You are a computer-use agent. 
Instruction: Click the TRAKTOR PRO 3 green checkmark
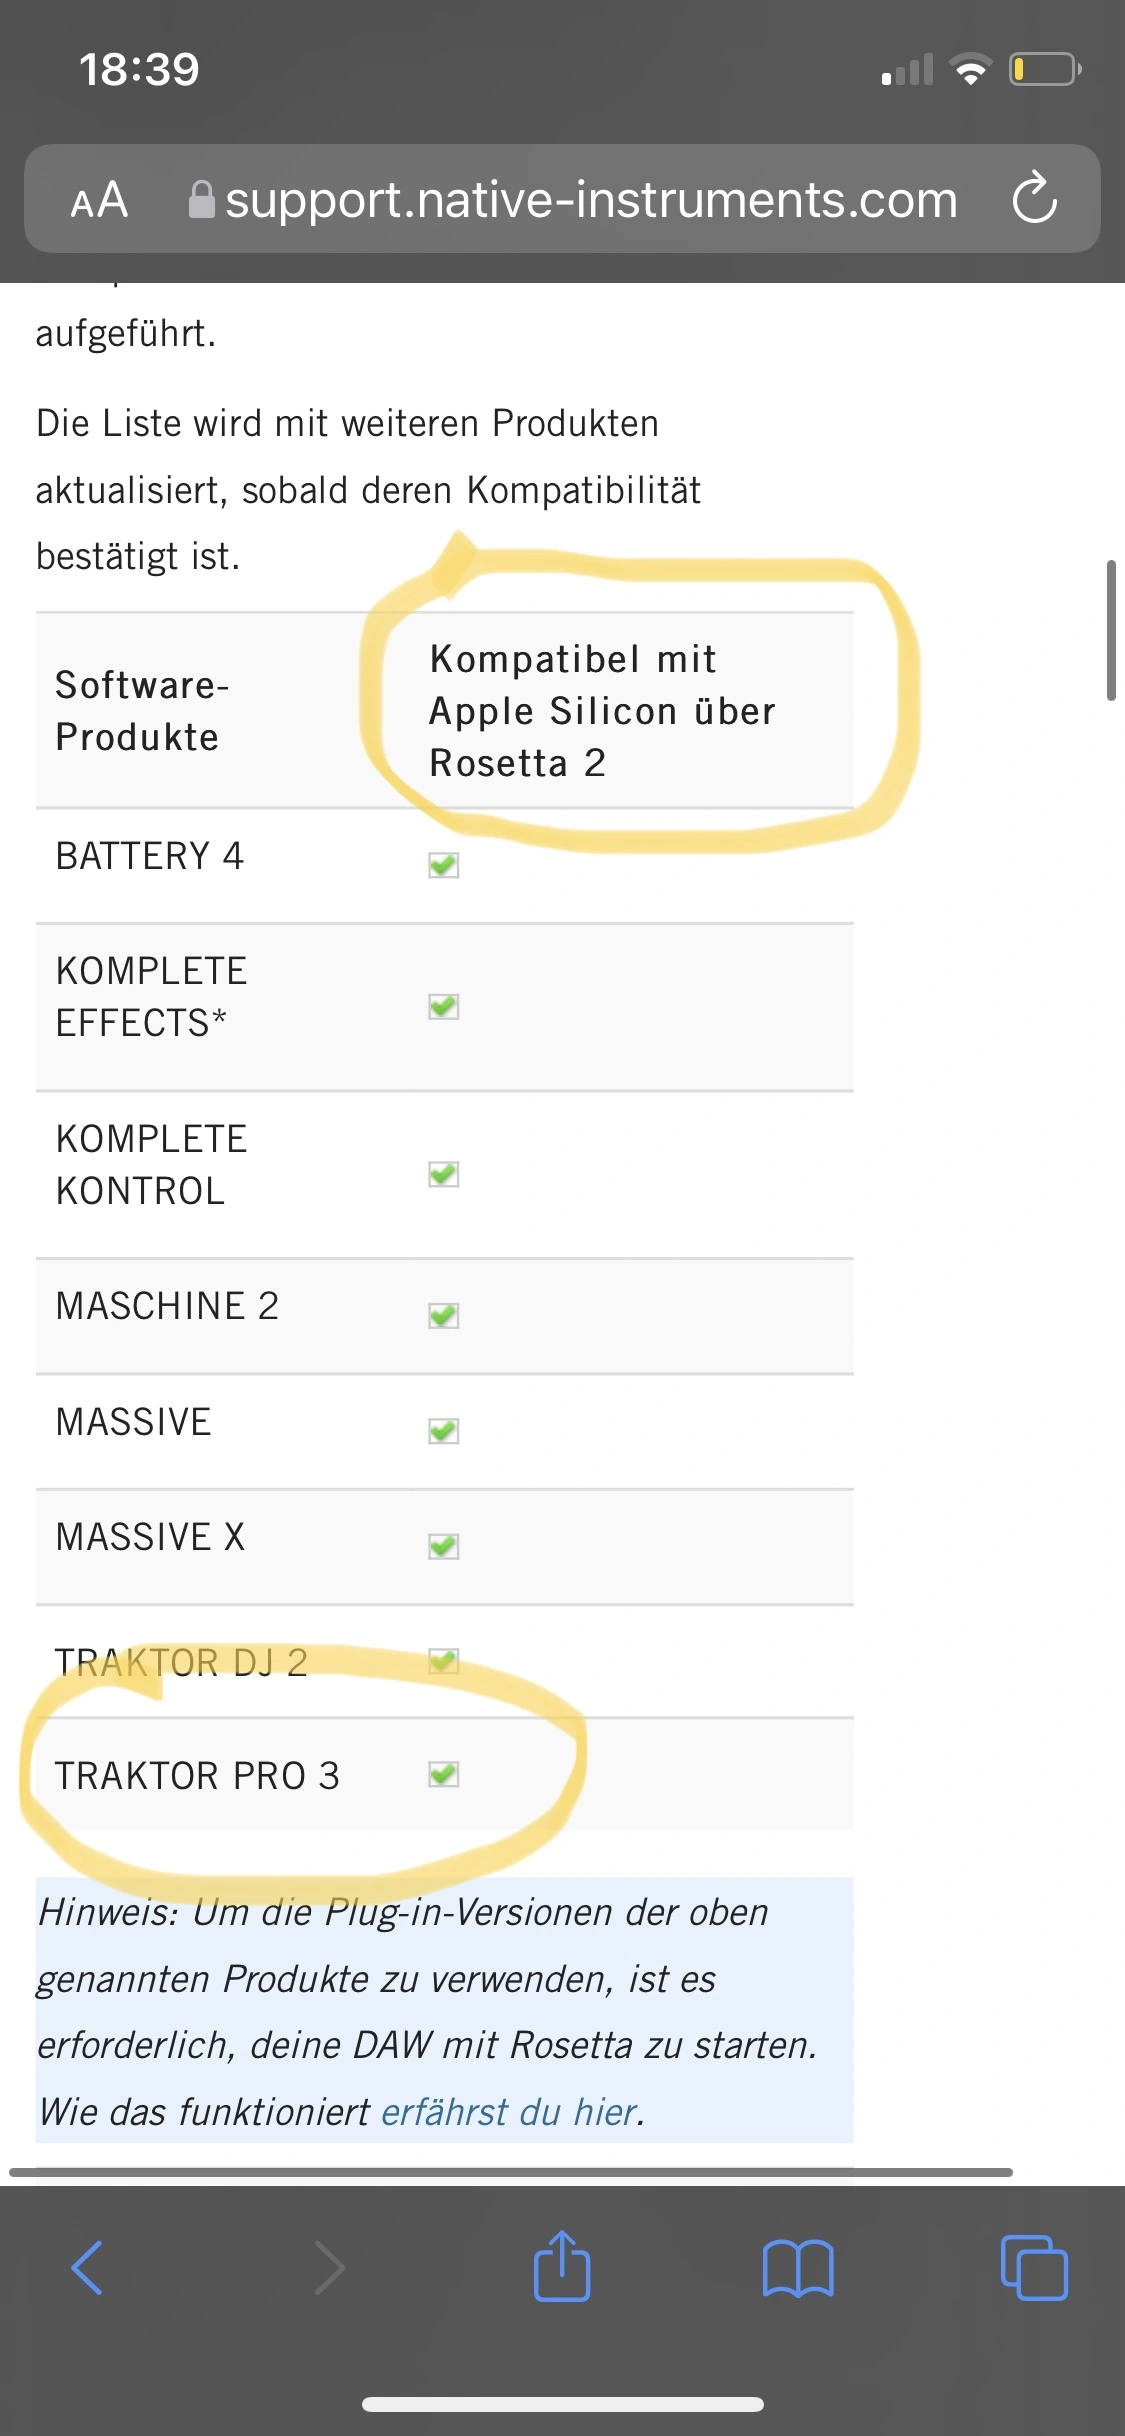tap(443, 1775)
